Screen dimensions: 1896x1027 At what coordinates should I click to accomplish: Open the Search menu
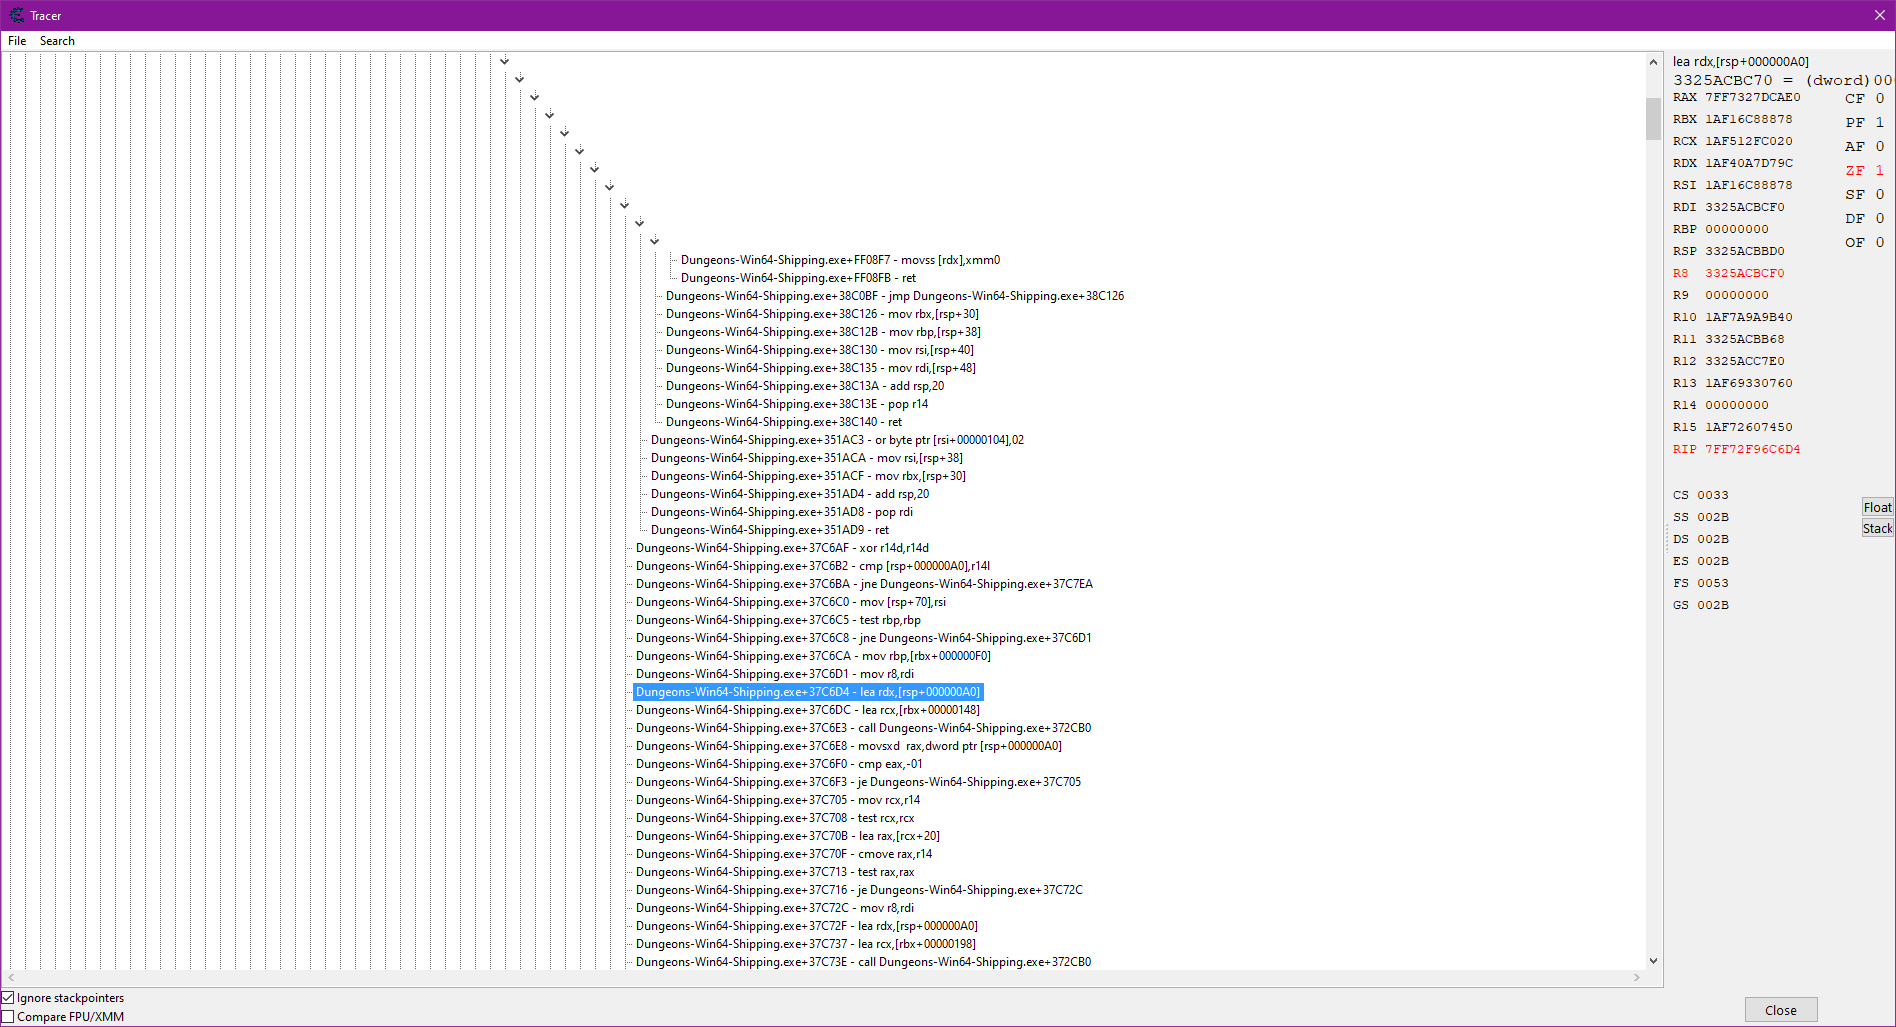57,41
